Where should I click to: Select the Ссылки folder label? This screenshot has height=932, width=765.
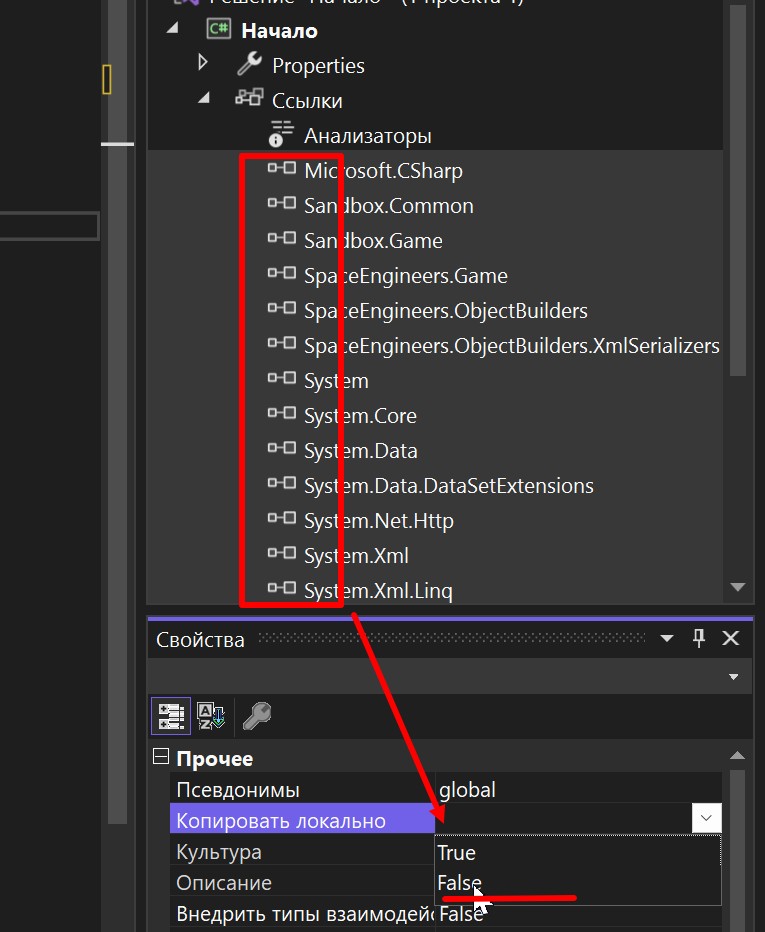(x=307, y=101)
